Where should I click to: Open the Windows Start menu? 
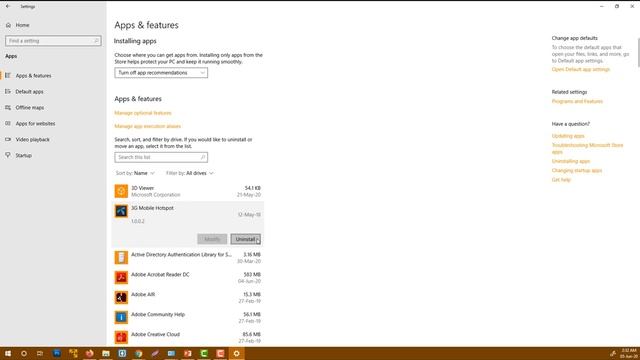point(8,353)
